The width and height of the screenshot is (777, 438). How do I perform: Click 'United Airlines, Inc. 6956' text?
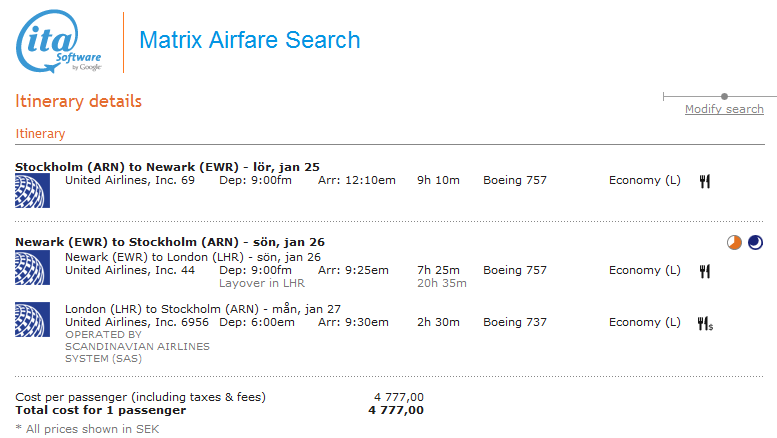137,322
